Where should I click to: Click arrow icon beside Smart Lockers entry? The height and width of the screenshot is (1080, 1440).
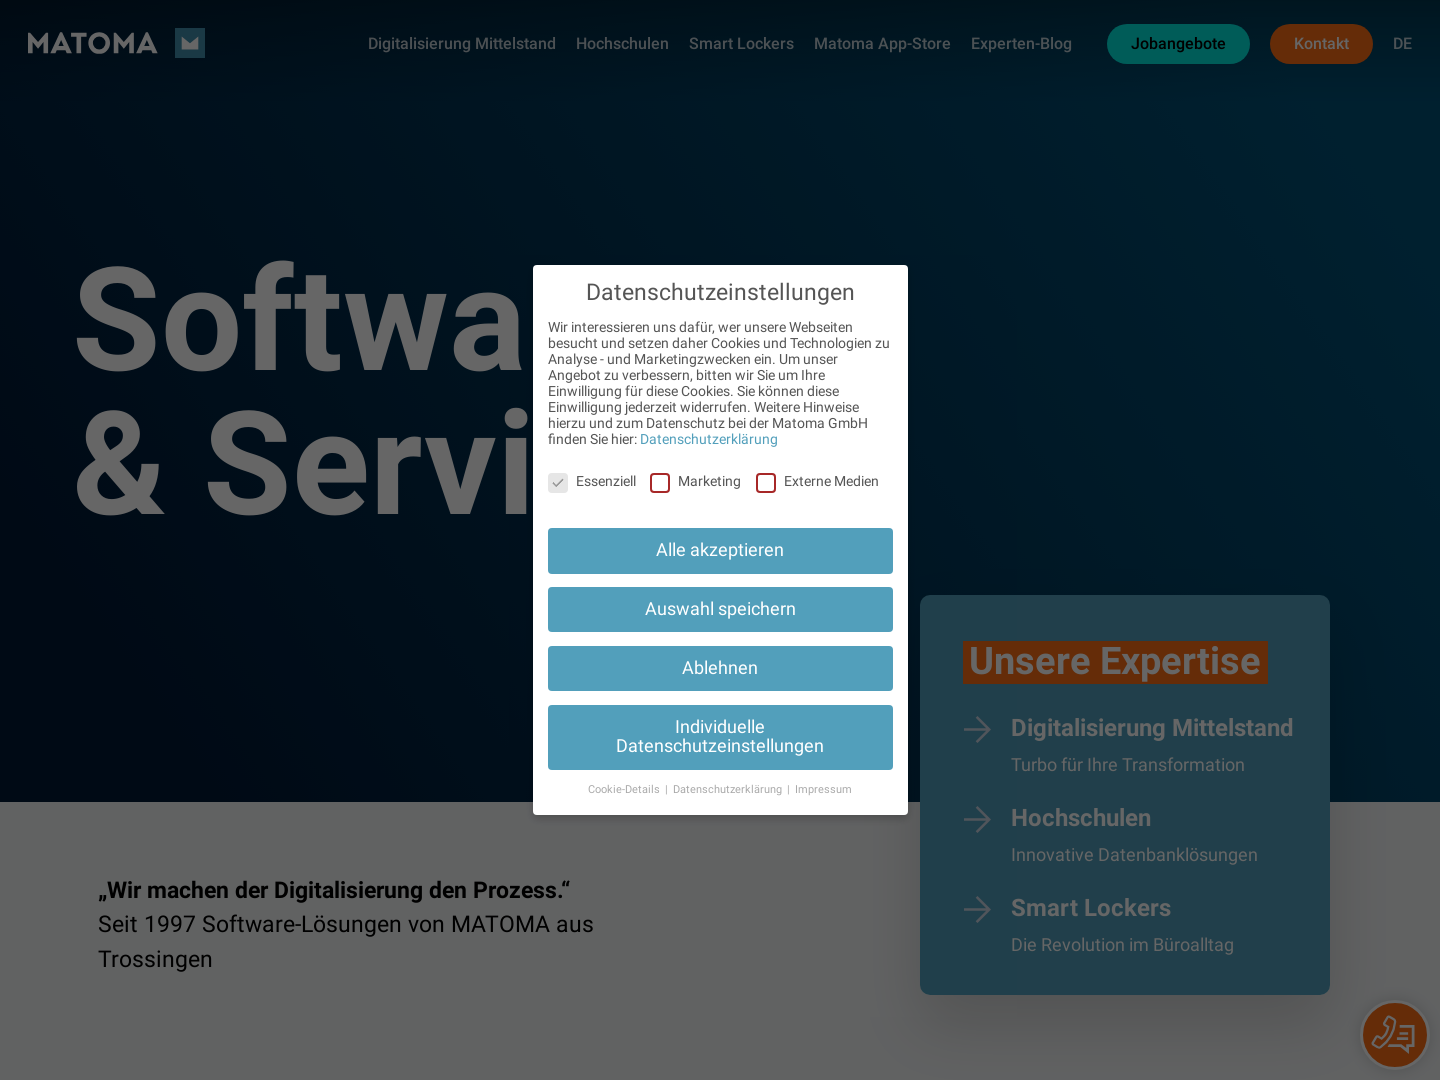[x=977, y=909]
